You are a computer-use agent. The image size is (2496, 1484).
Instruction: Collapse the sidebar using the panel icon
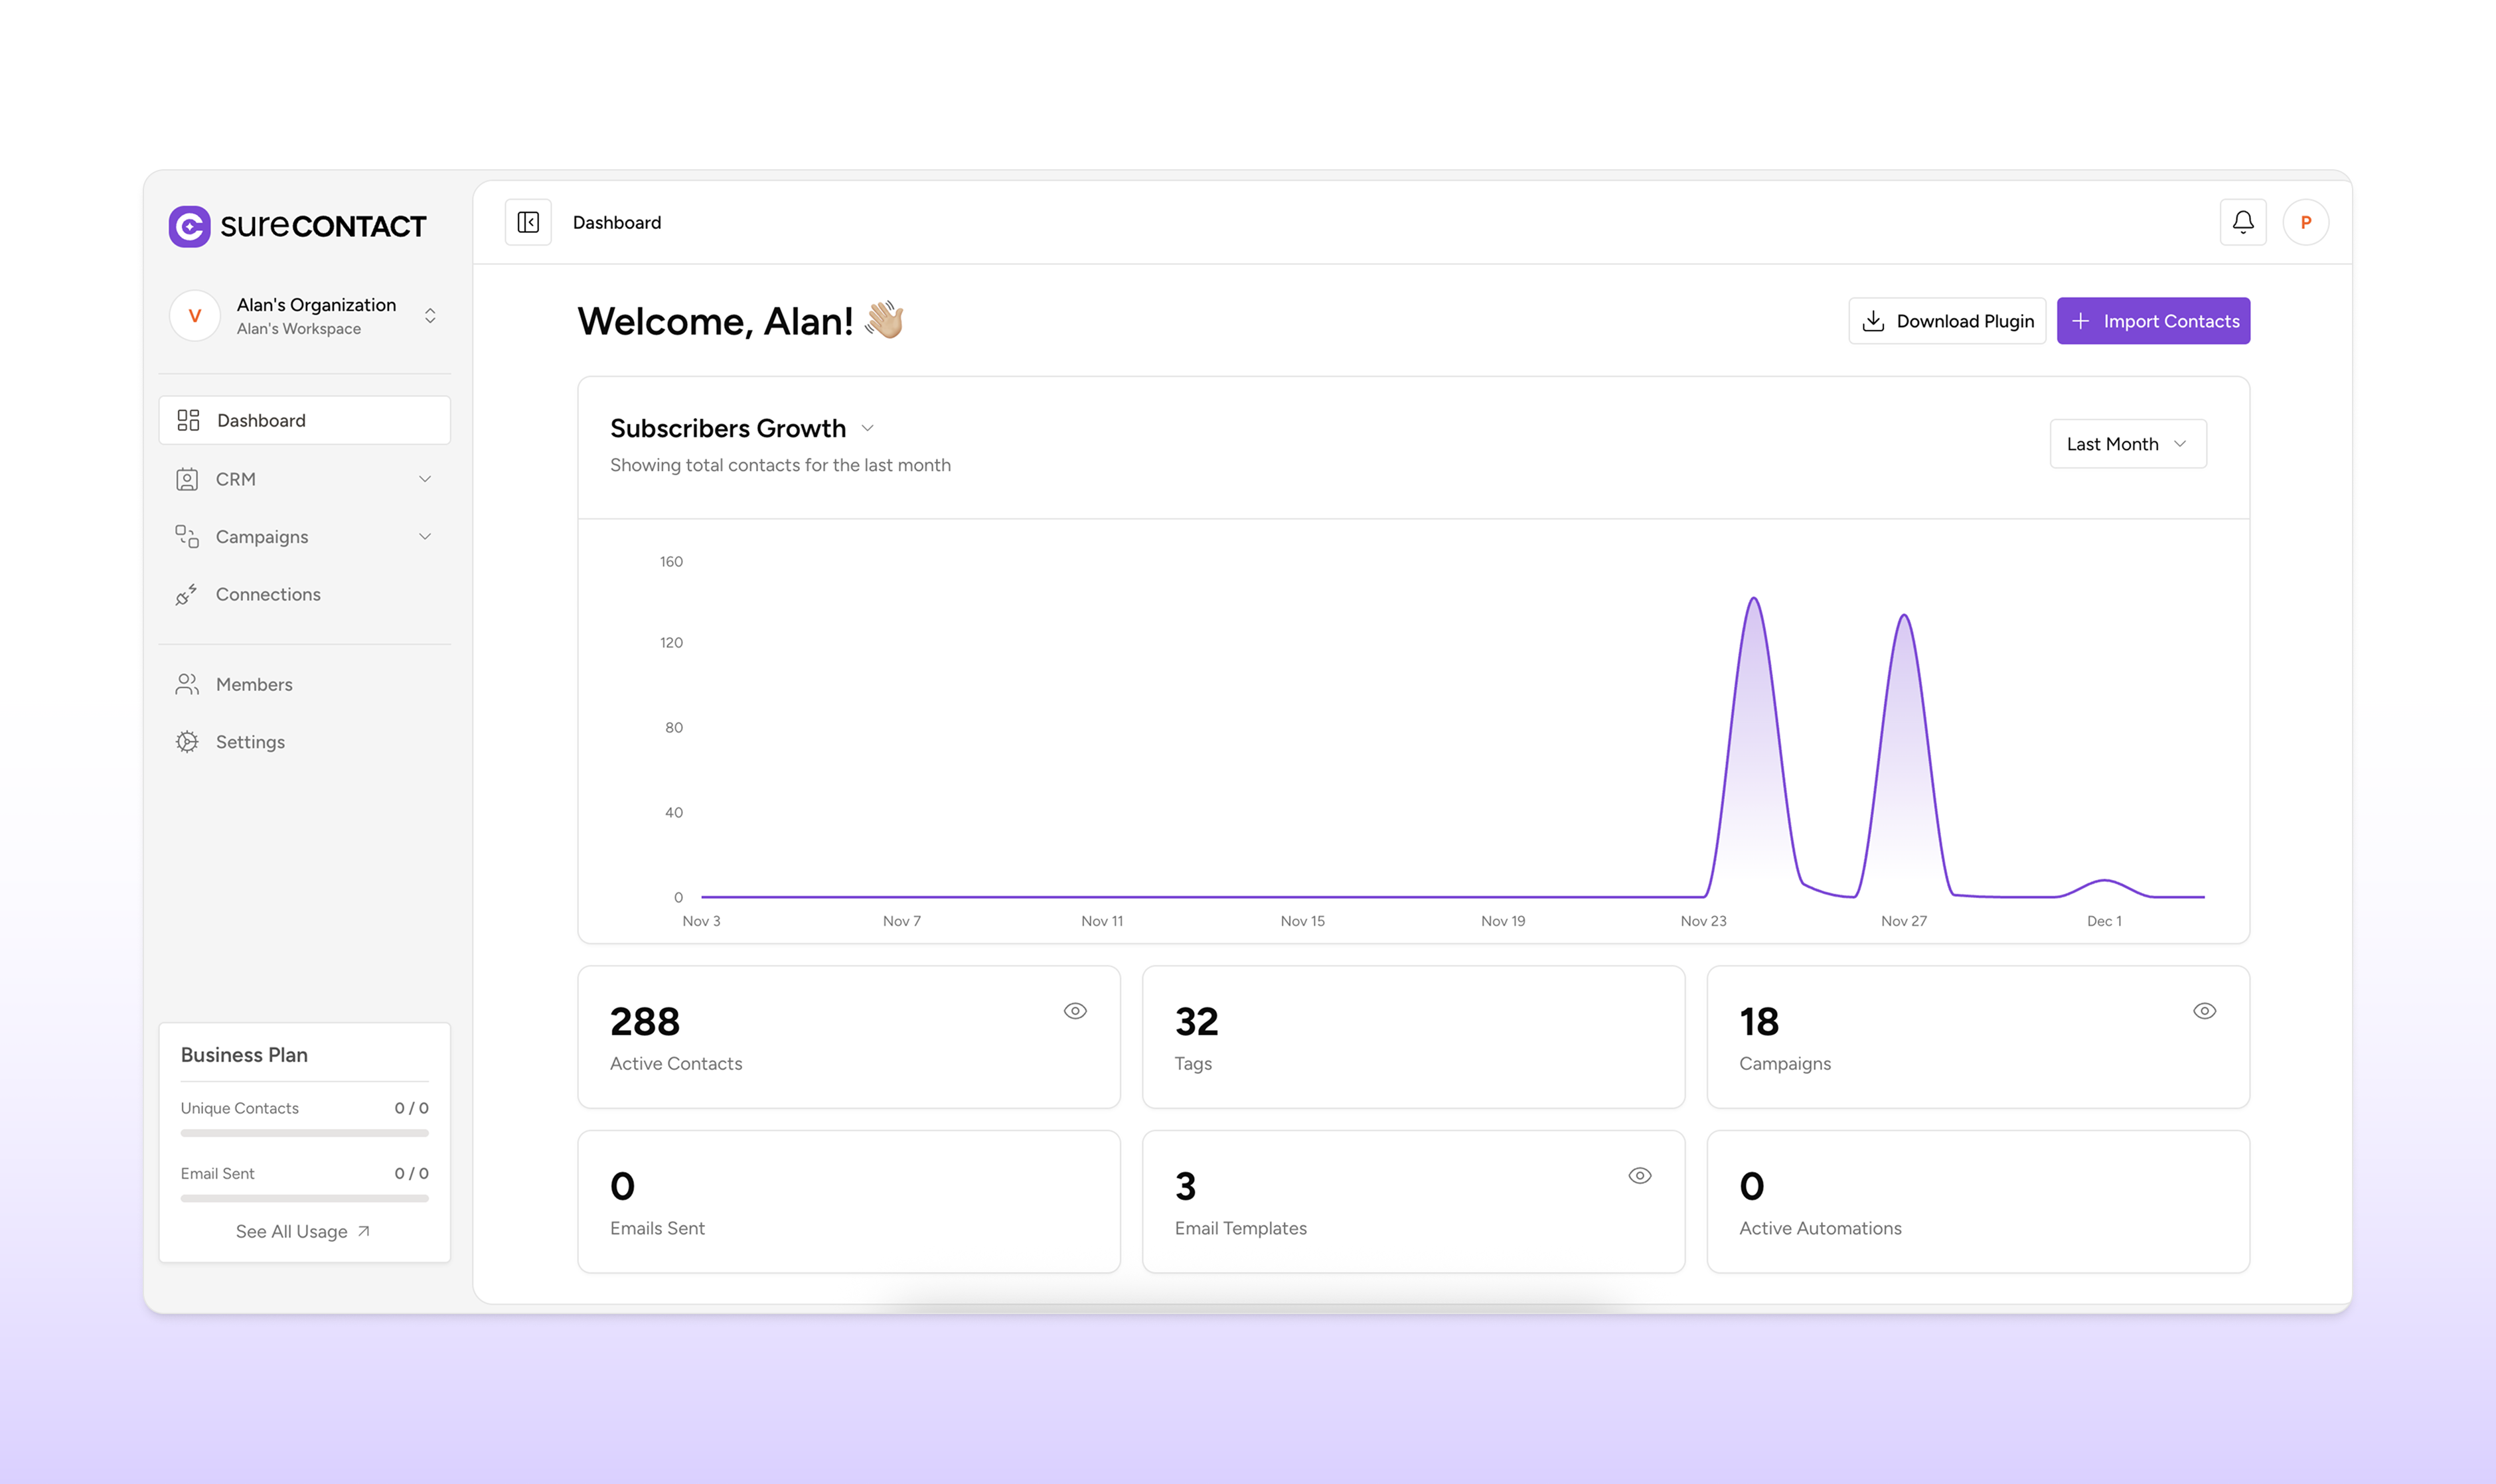[x=528, y=221]
